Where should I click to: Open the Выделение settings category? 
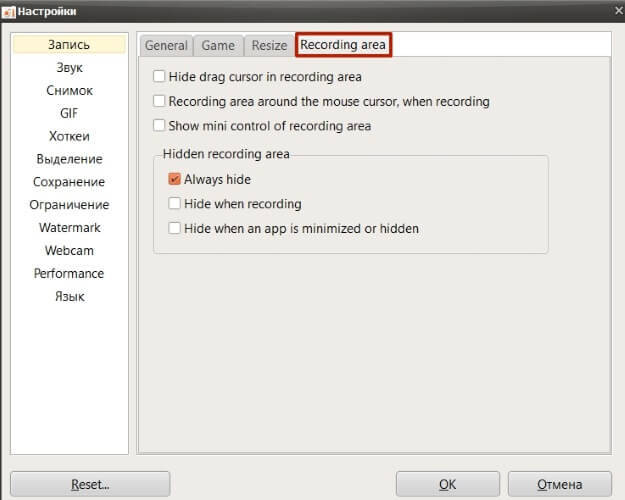click(69, 159)
